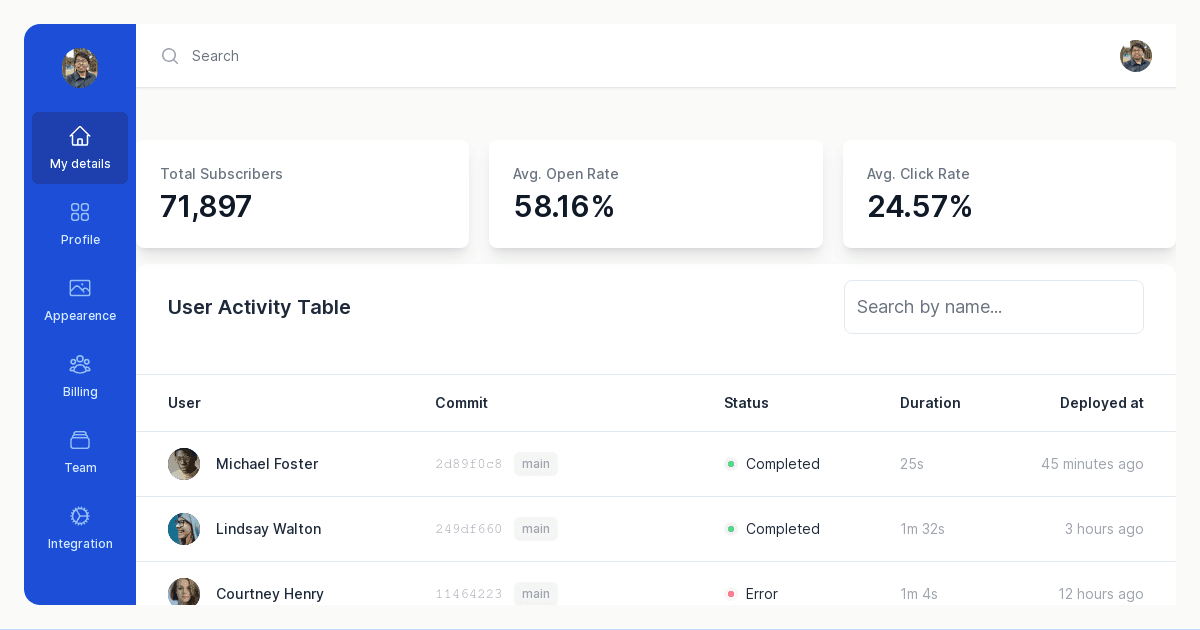Click the main badge for commit 249df660
Screen dimensions: 1200x630
536,529
